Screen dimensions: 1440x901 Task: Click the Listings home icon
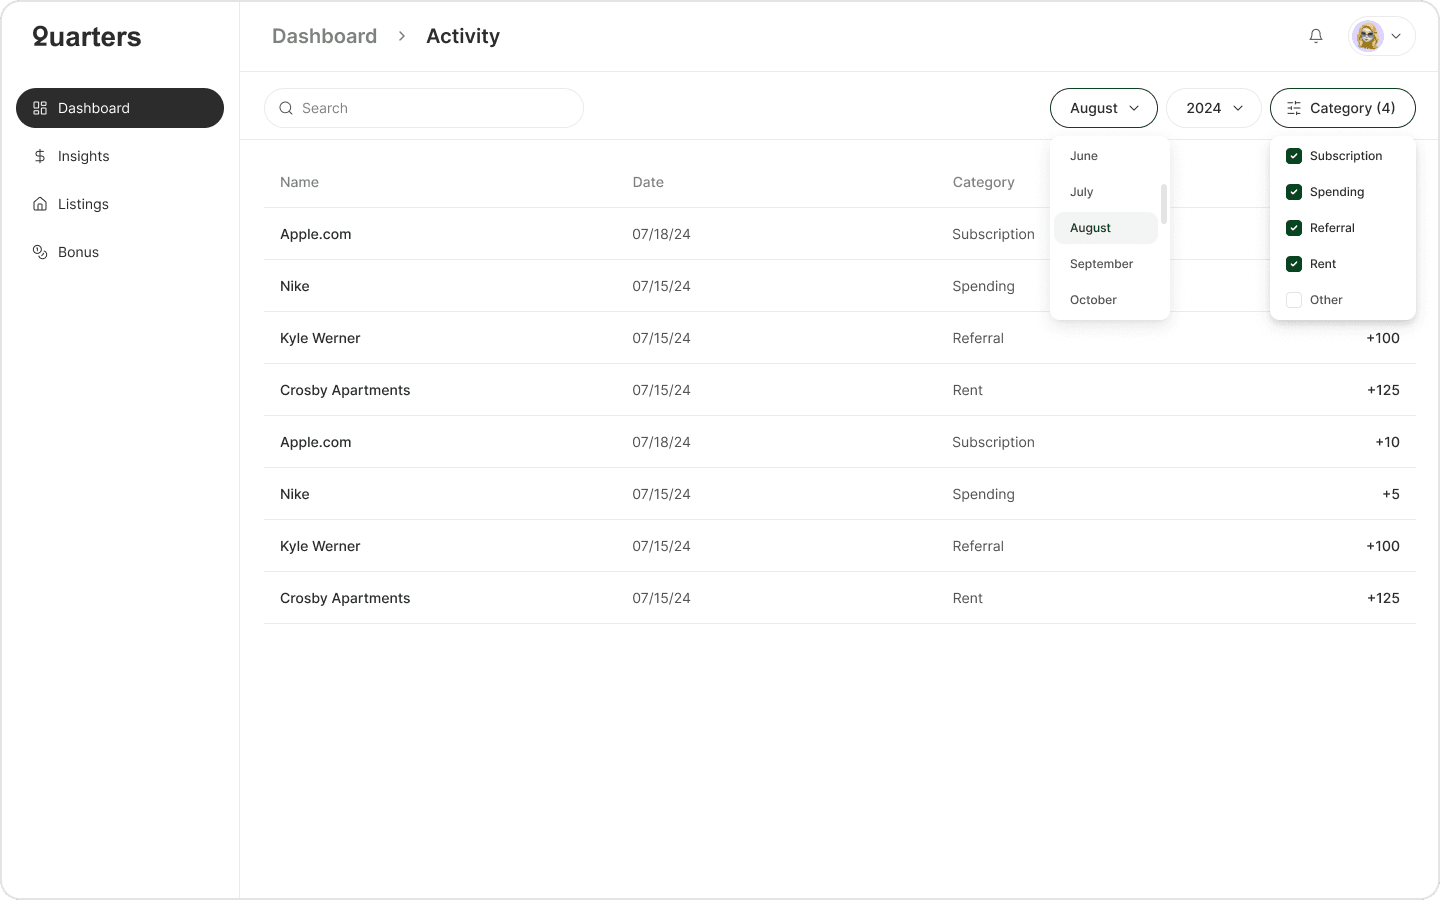pyautogui.click(x=39, y=204)
